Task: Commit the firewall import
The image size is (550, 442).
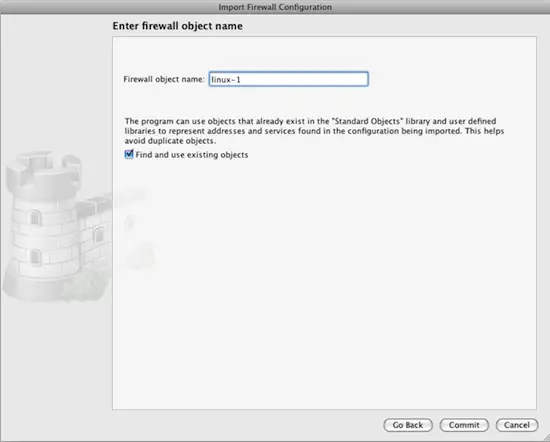Action: tap(464, 425)
